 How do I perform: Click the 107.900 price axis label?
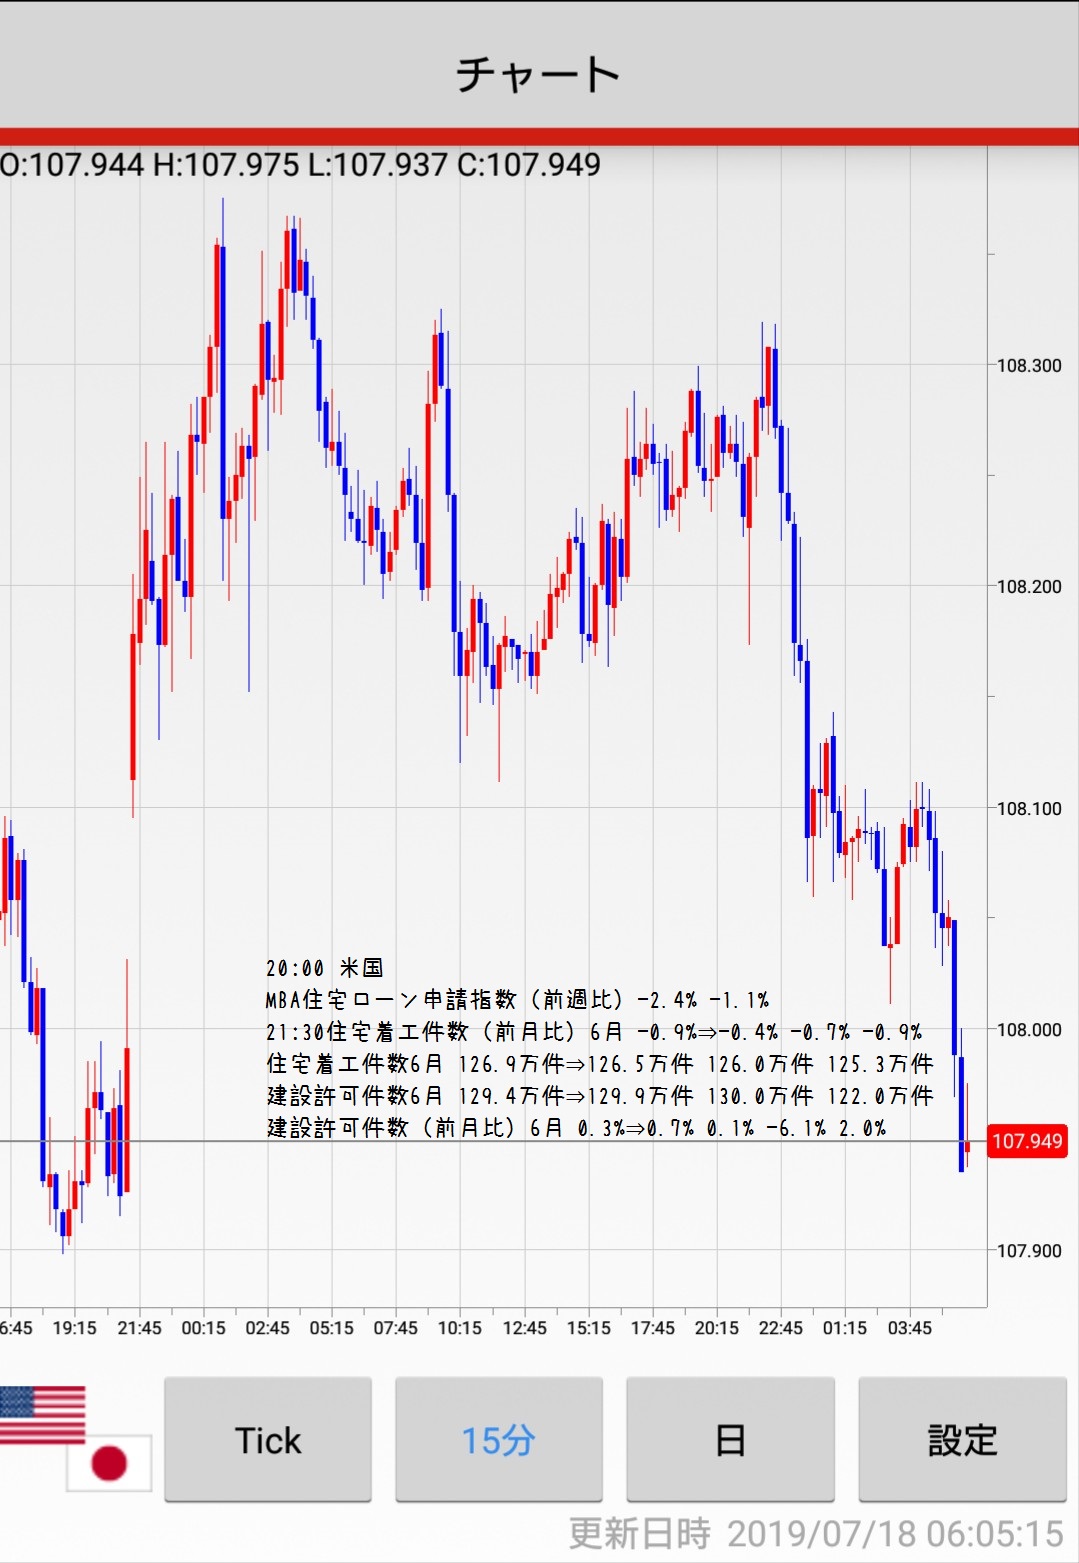click(1029, 1251)
